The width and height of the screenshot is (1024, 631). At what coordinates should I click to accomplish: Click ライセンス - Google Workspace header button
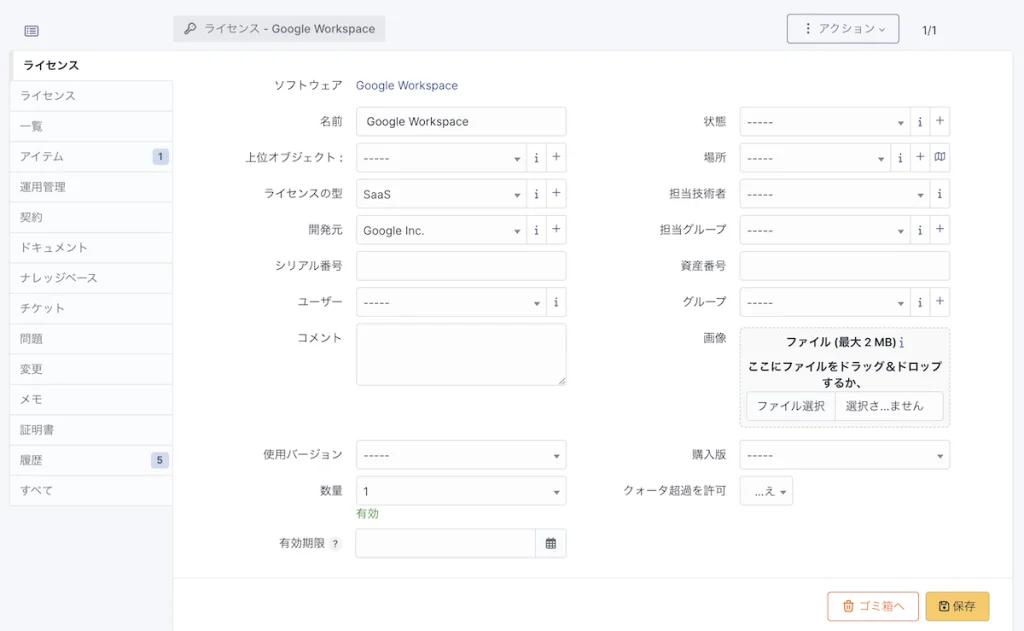(279, 29)
